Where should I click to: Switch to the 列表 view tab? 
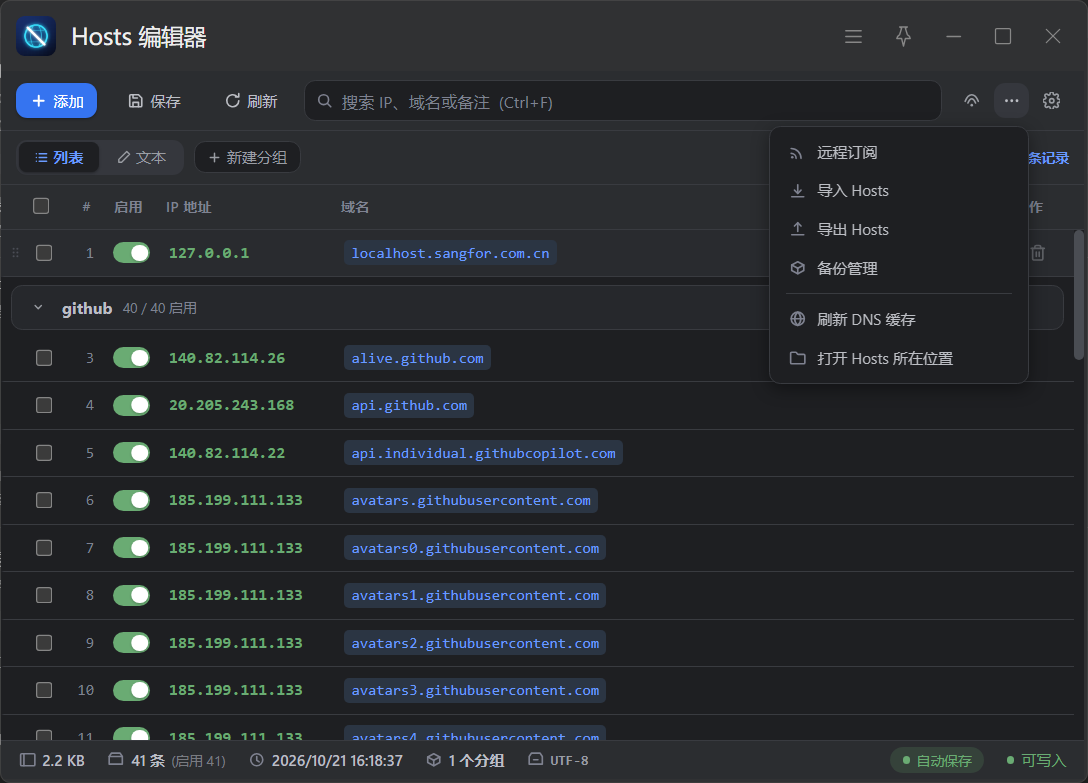[59, 158]
